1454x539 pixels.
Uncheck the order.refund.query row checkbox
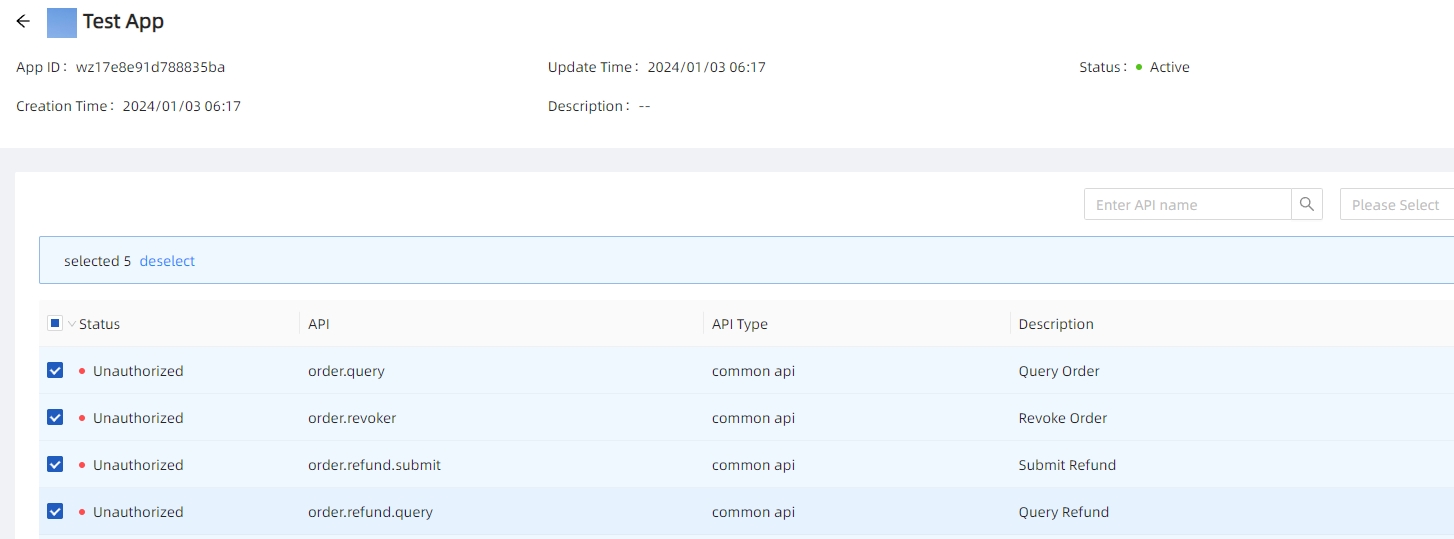(55, 511)
